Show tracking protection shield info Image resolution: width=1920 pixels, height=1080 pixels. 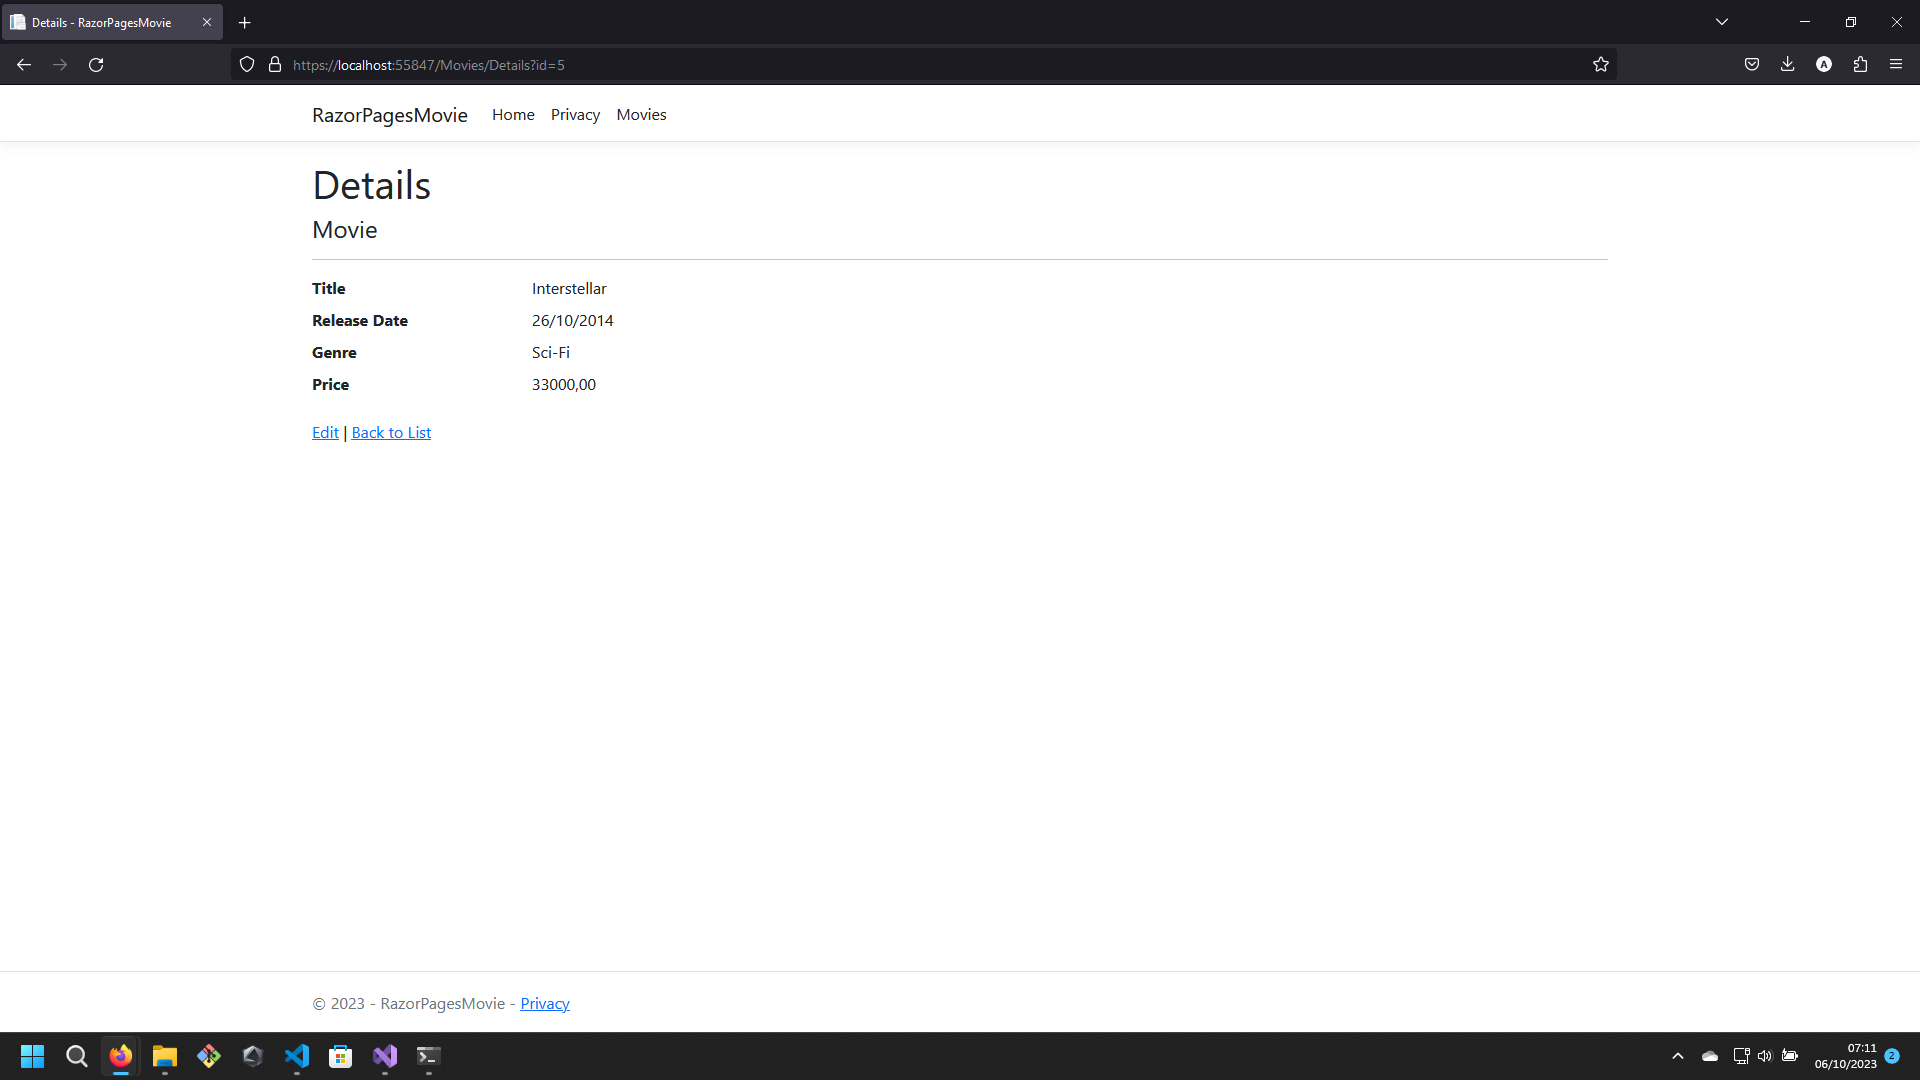[247, 65]
